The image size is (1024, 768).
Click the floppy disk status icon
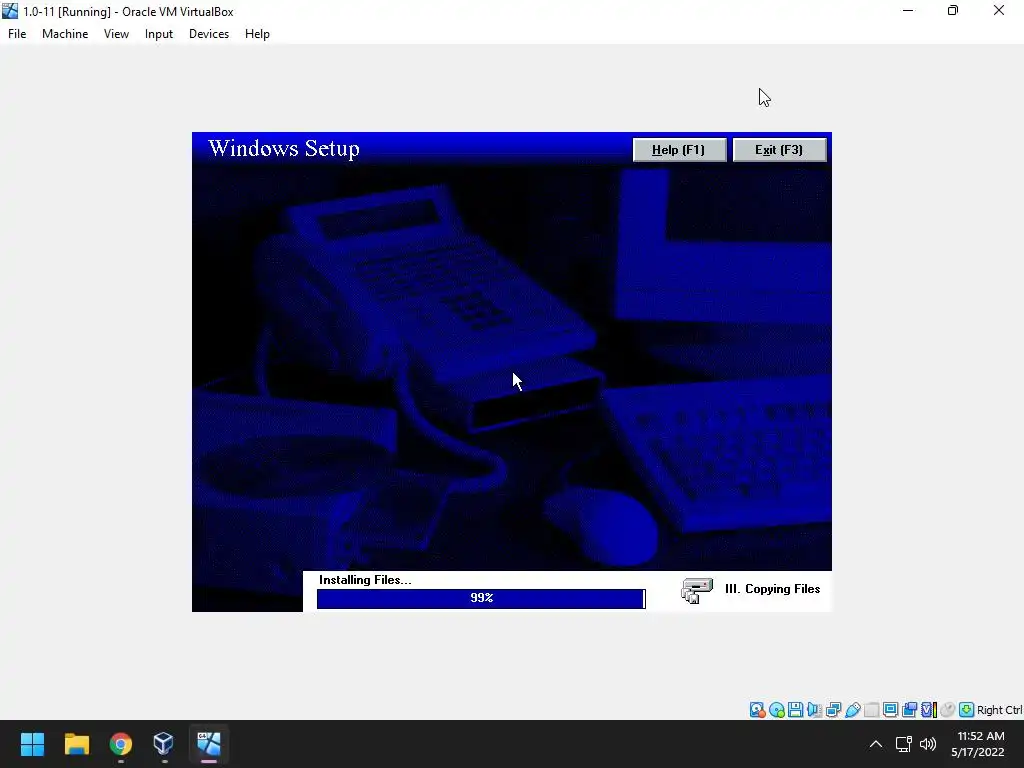coord(795,710)
